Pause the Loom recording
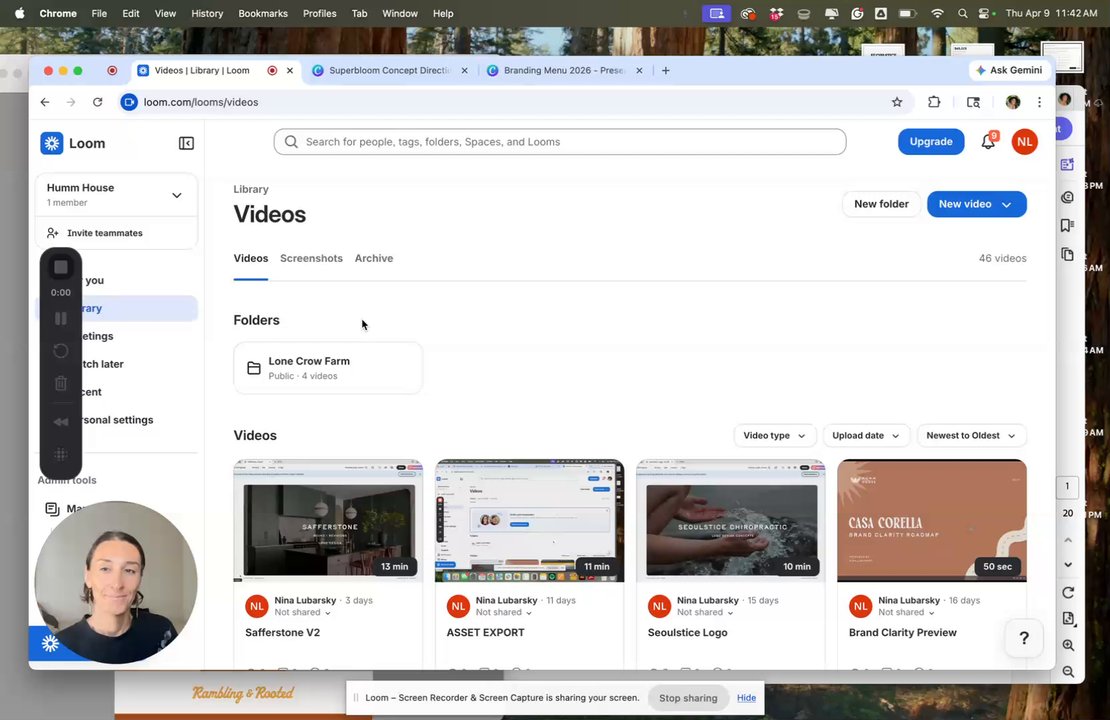 61,319
